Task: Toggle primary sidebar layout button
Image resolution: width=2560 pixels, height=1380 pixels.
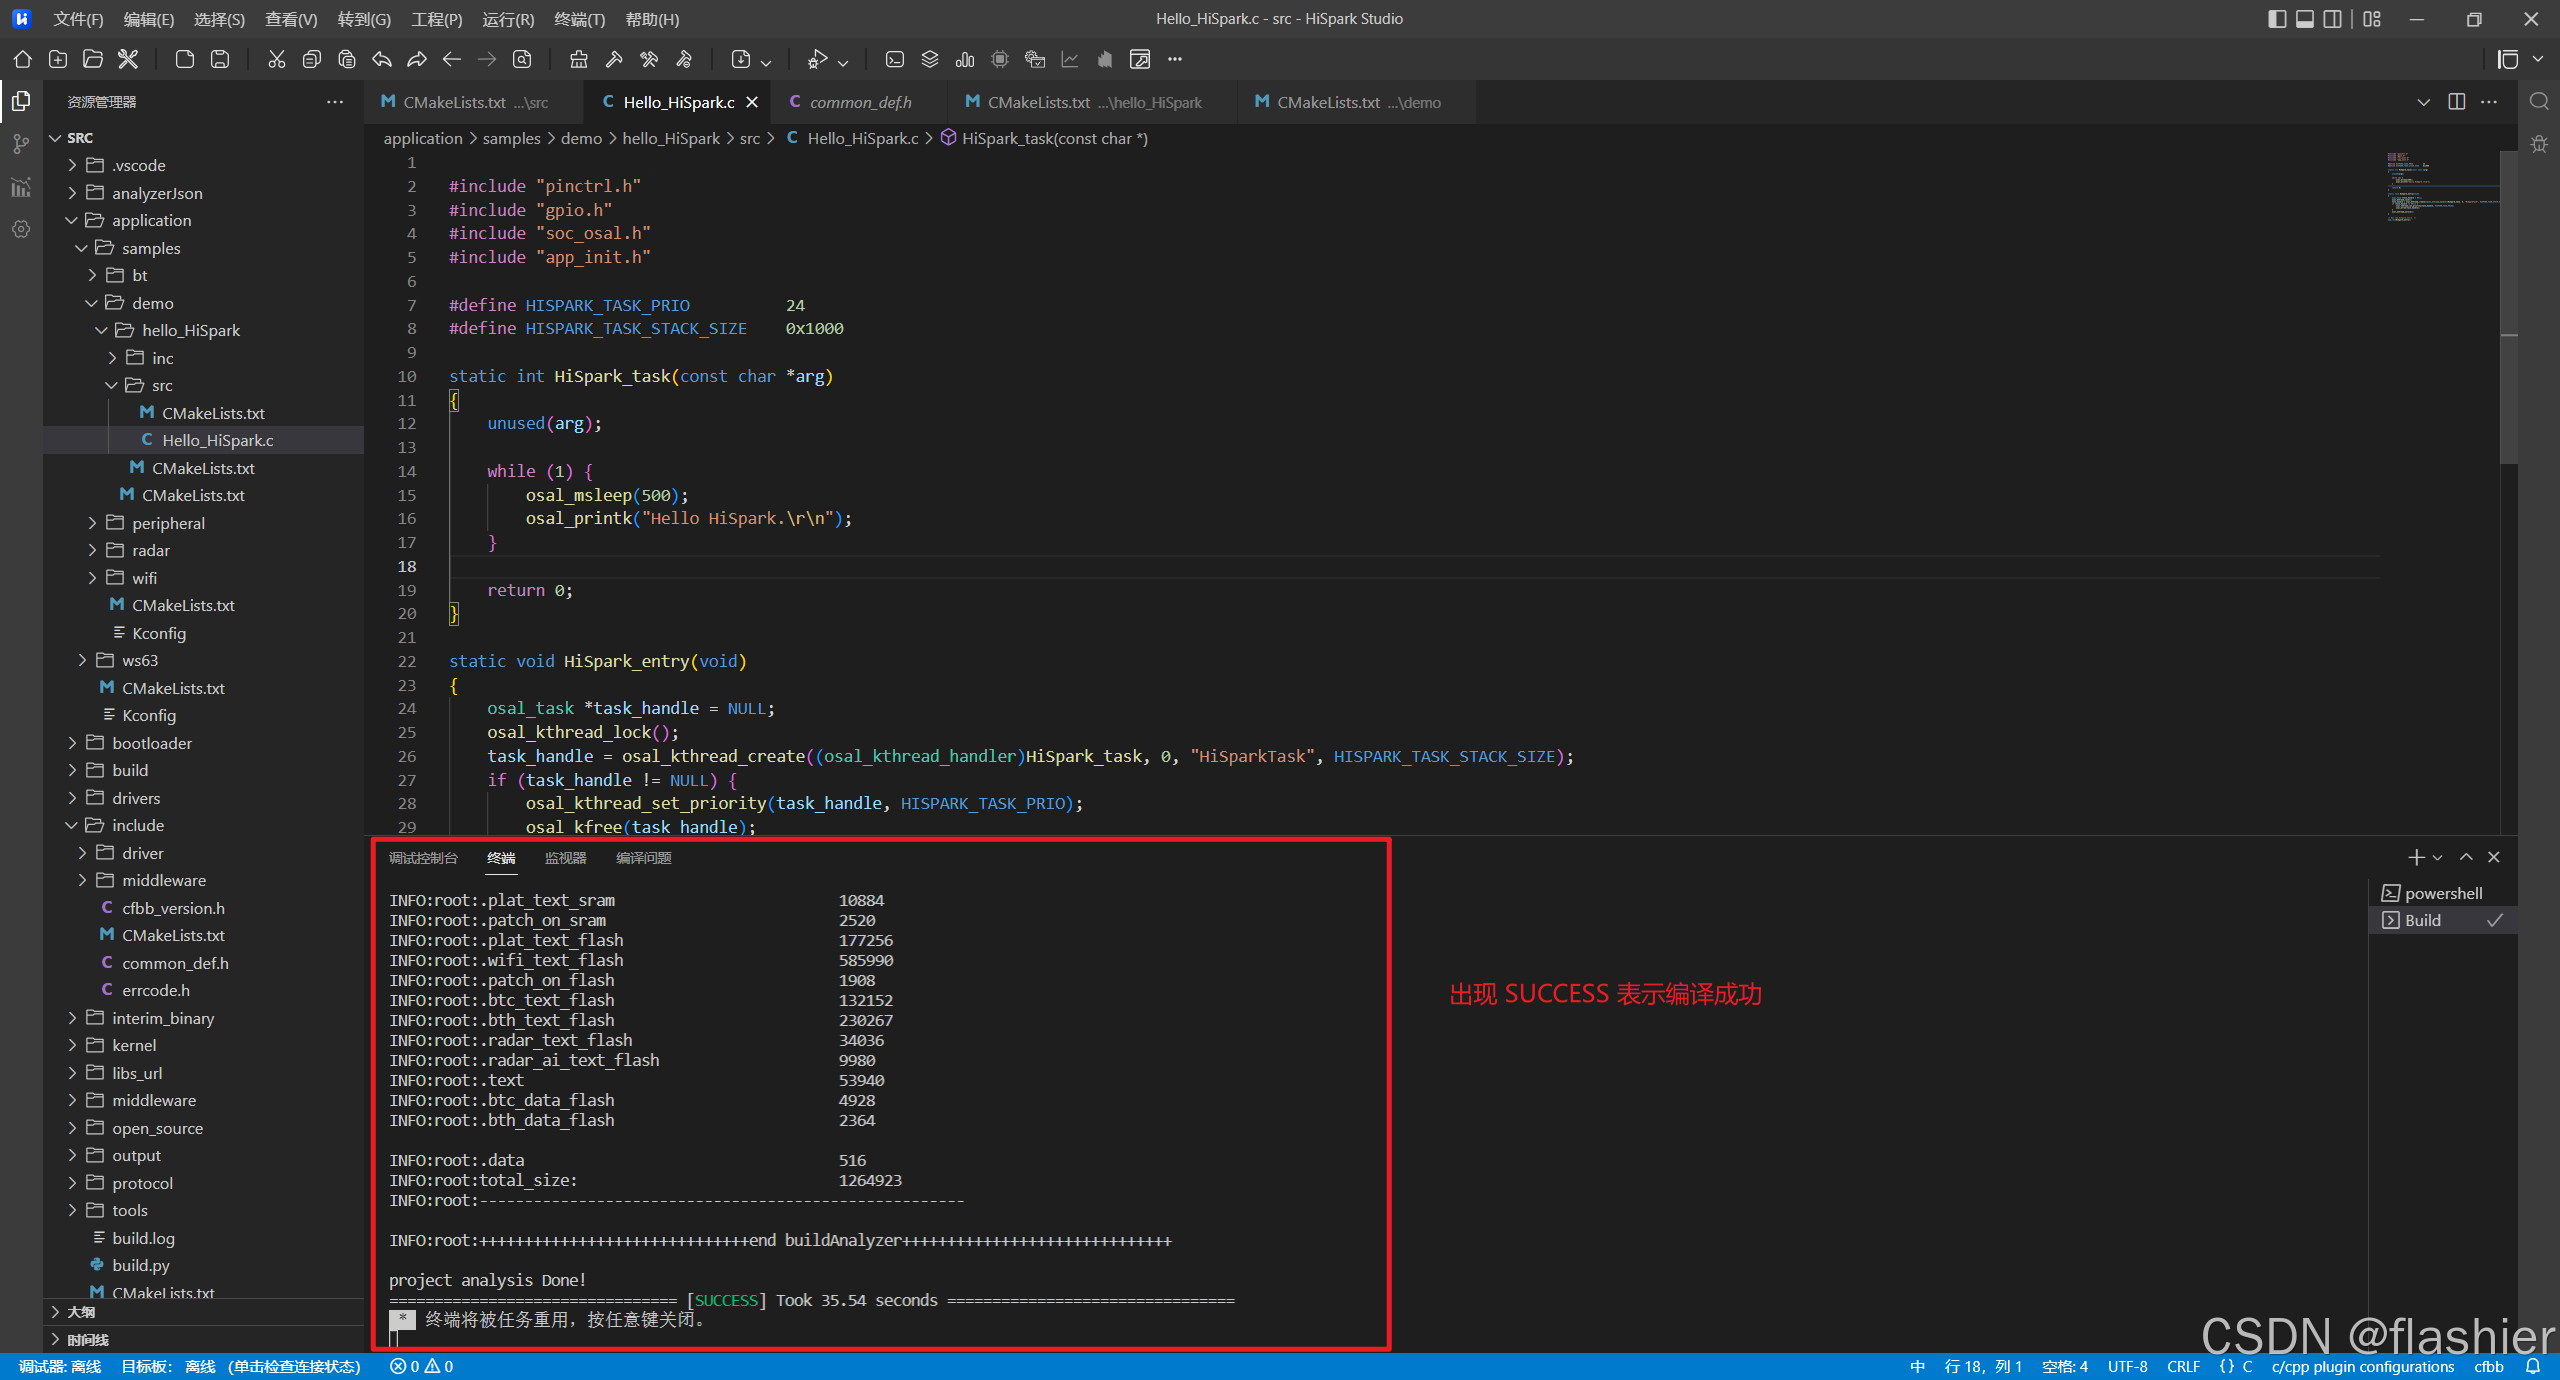Action: (2277, 19)
